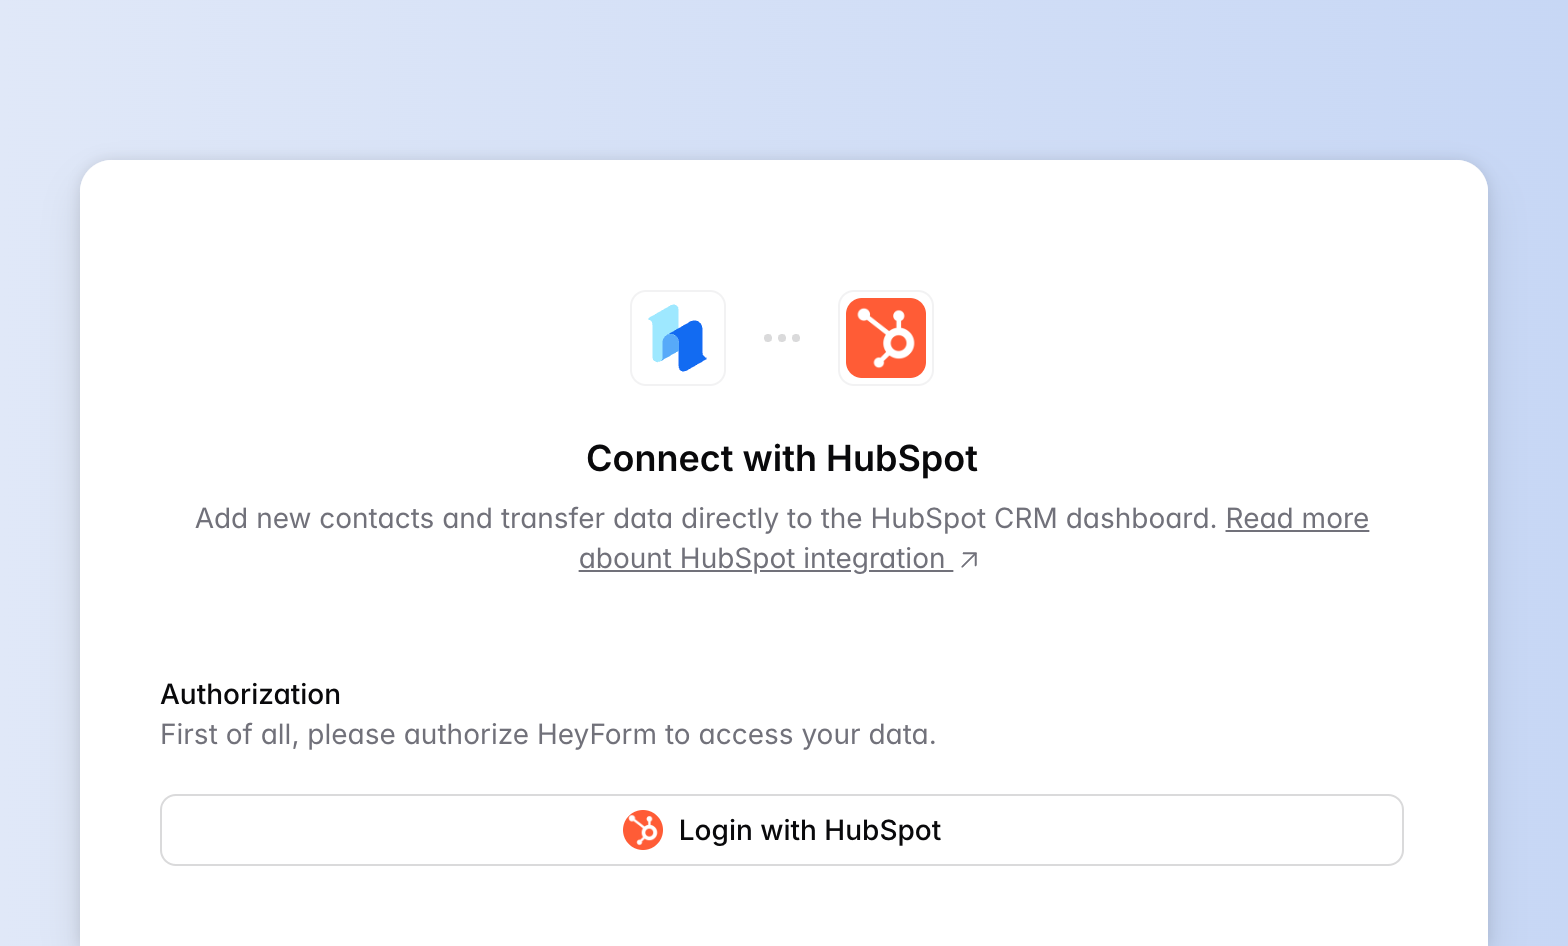This screenshot has width=1568, height=946.
Task: Click the Authorization section label
Action: pyautogui.click(x=250, y=694)
